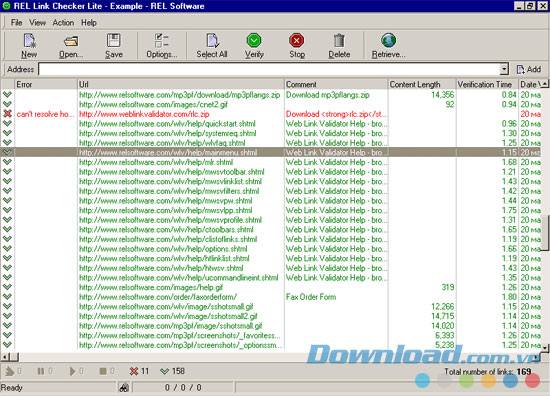Select the wlv/help/systemreq.shtml URL

(x=168, y=133)
